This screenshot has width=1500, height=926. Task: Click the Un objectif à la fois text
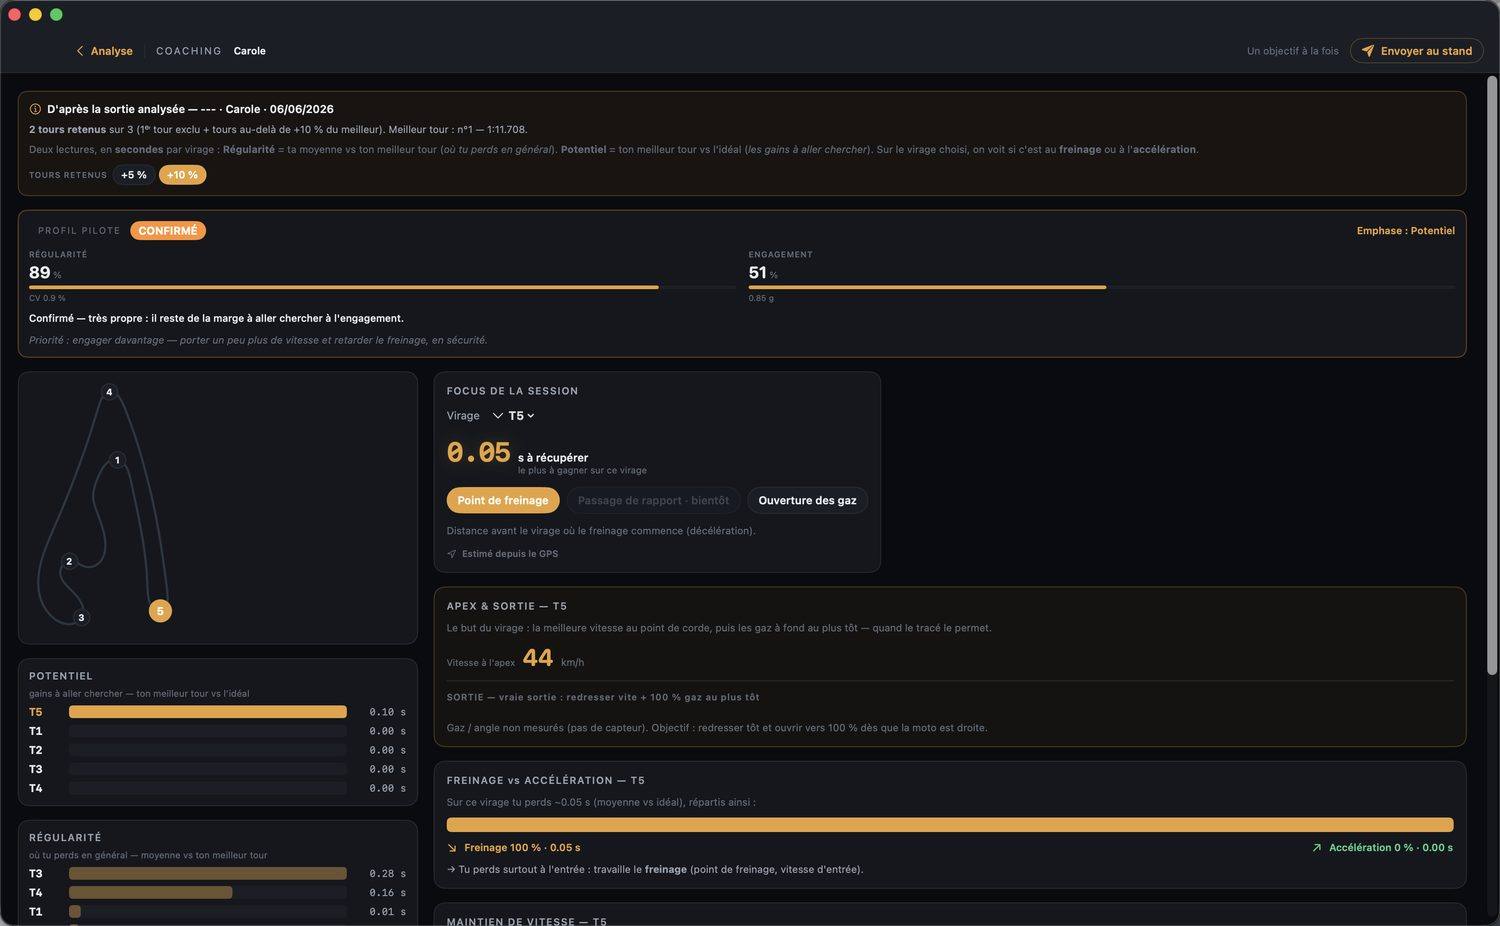[1292, 51]
